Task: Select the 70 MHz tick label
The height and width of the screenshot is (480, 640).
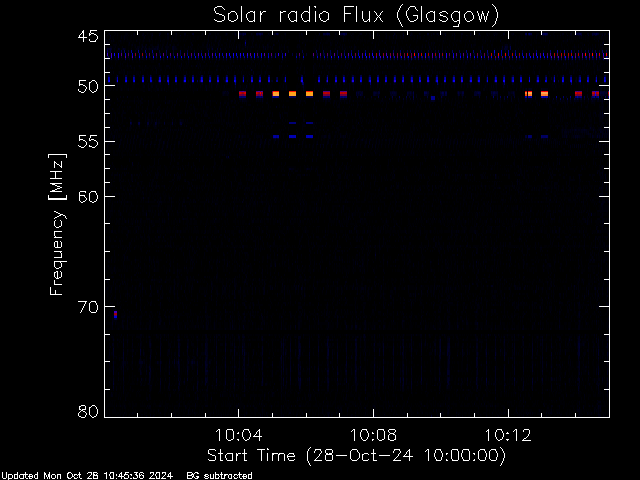Action: tap(88, 307)
